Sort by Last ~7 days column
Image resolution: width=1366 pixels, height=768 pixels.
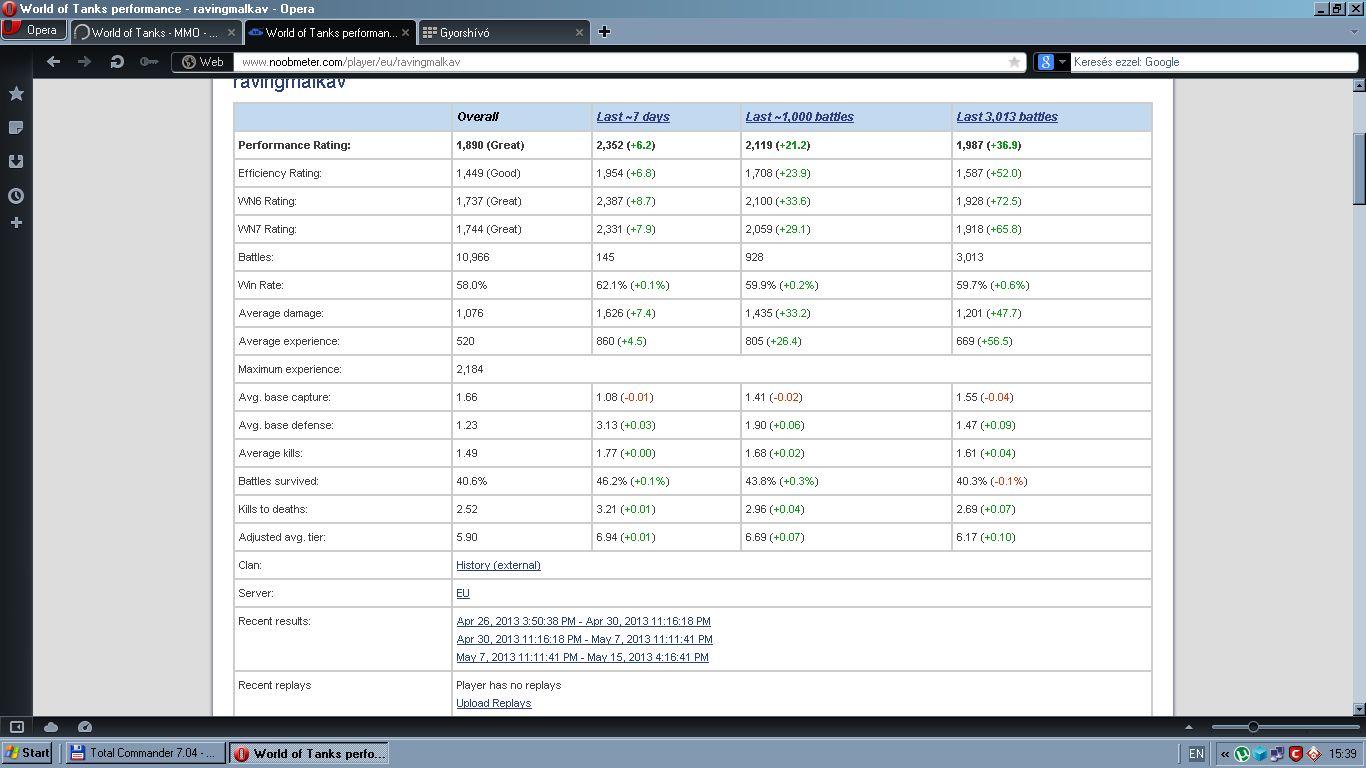pyautogui.click(x=633, y=117)
